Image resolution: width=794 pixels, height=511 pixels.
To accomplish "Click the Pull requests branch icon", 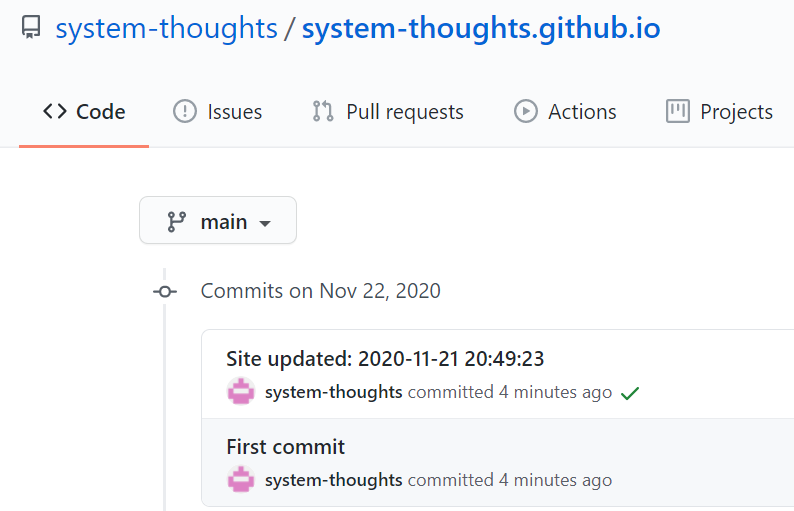I will [323, 111].
